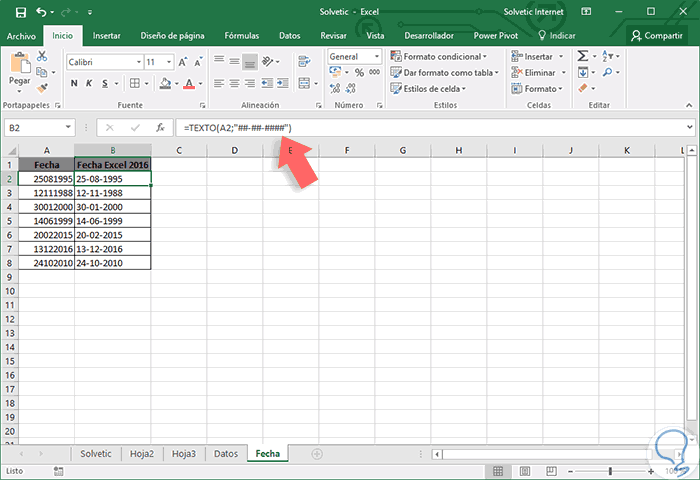
Task: Switch to the Solvetic sheet tab
Action: click(x=96, y=453)
